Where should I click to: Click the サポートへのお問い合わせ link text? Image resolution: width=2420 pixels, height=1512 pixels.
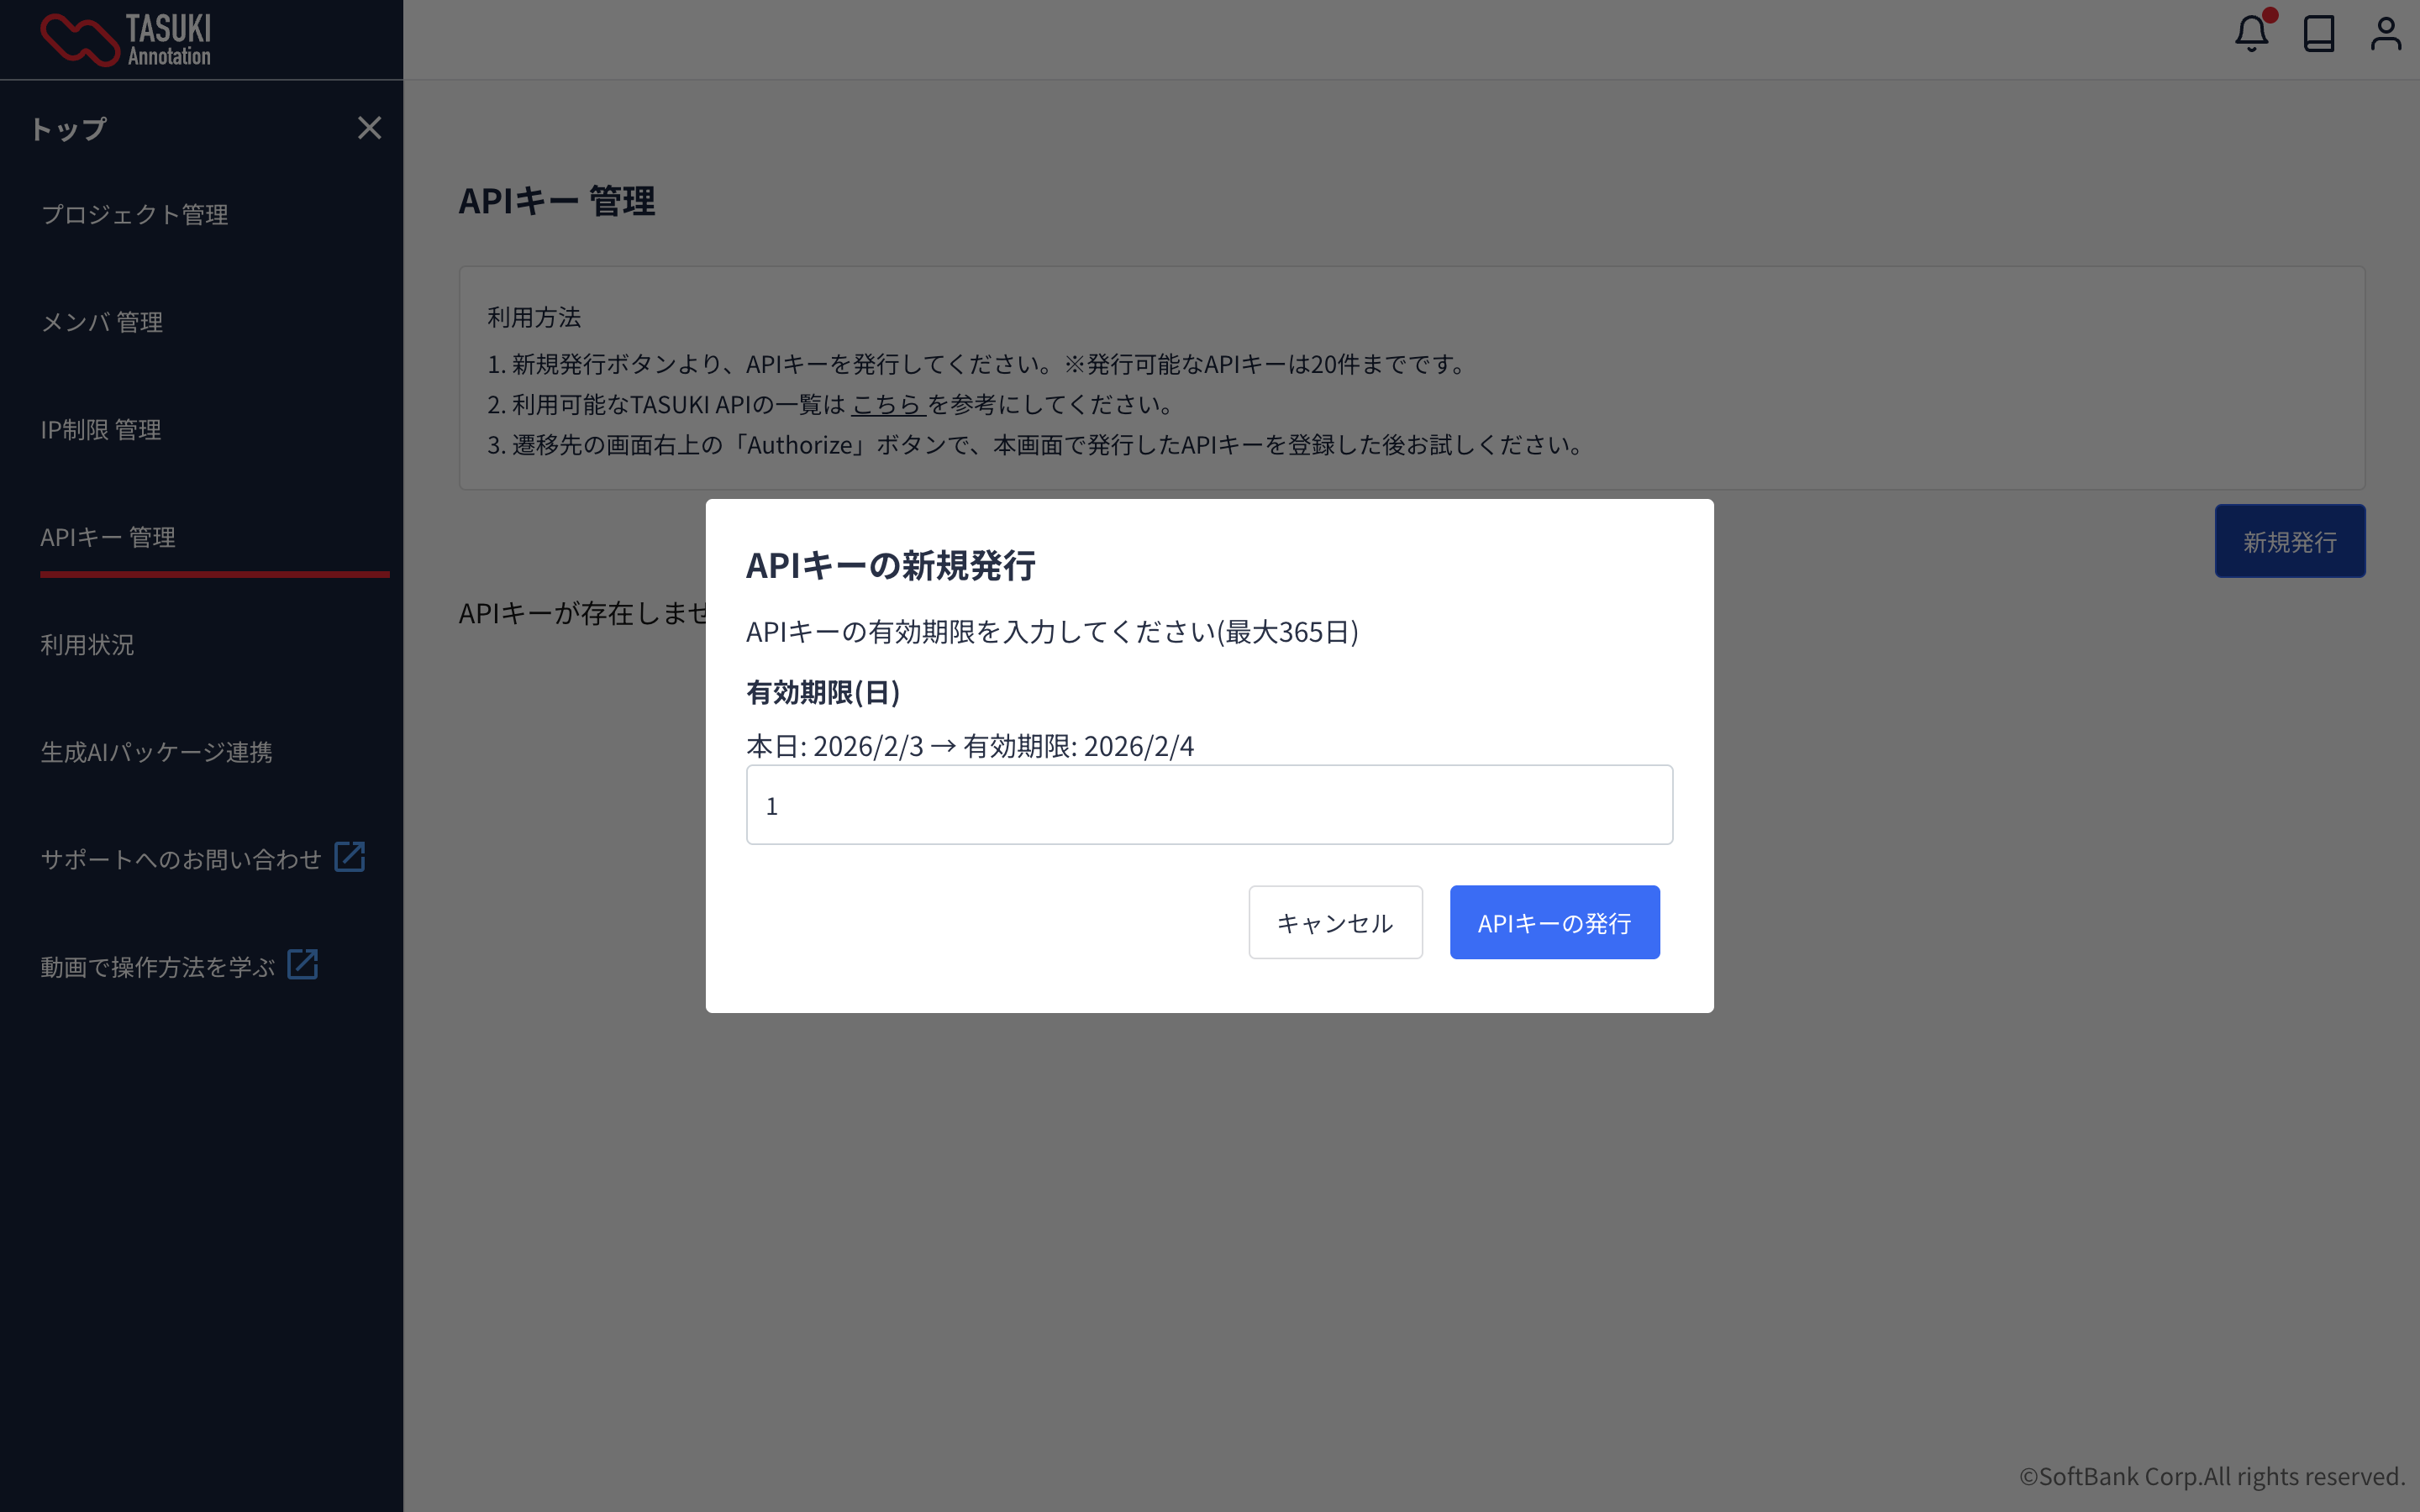click(181, 859)
